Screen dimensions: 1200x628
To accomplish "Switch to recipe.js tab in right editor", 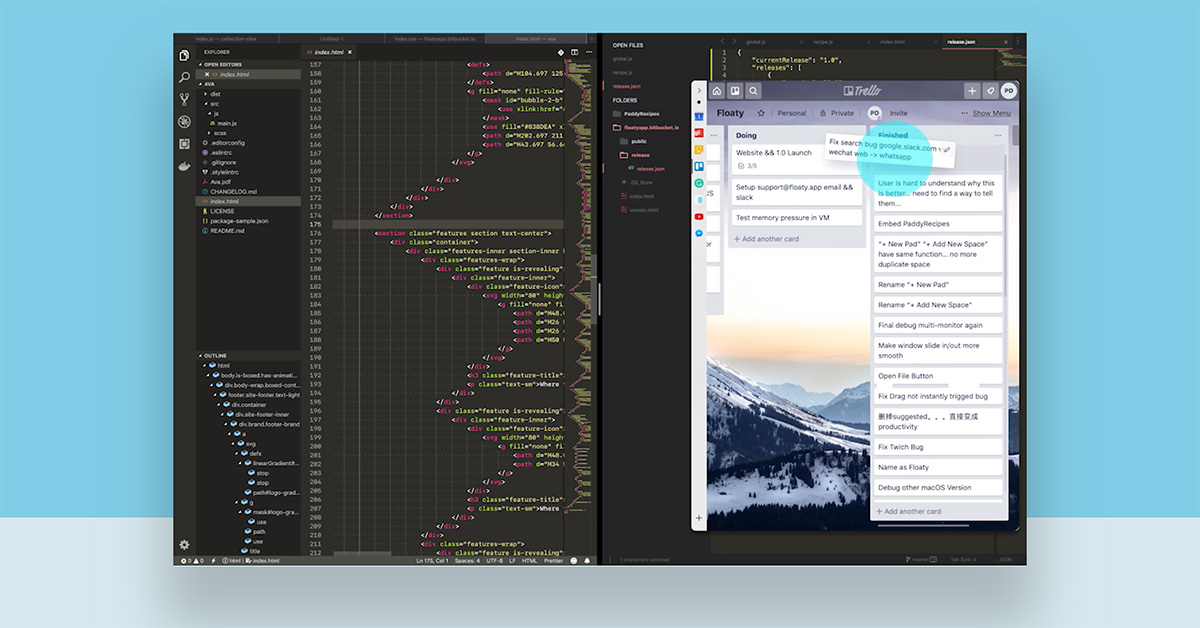I will click(x=823, y=42).
